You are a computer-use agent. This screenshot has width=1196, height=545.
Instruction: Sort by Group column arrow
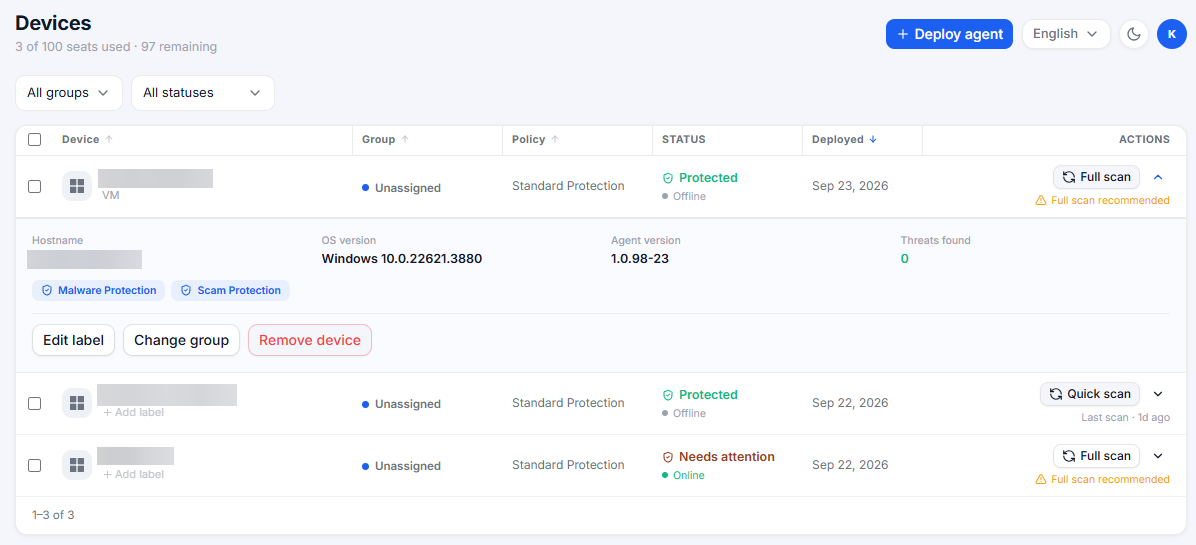pyautogui.click(x=405, y=139)
